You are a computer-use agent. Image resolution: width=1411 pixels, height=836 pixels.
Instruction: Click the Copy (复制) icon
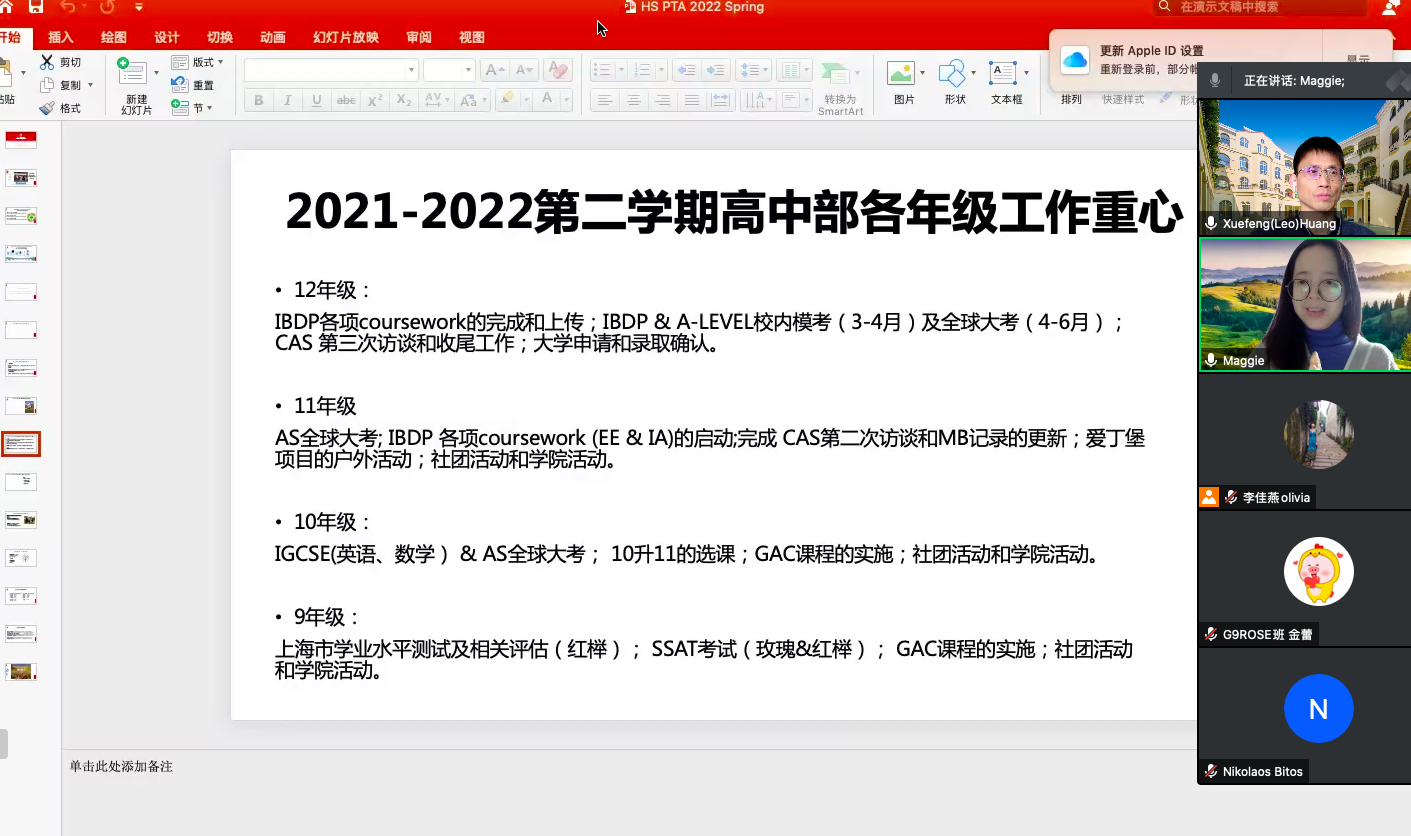pos(47,85)
